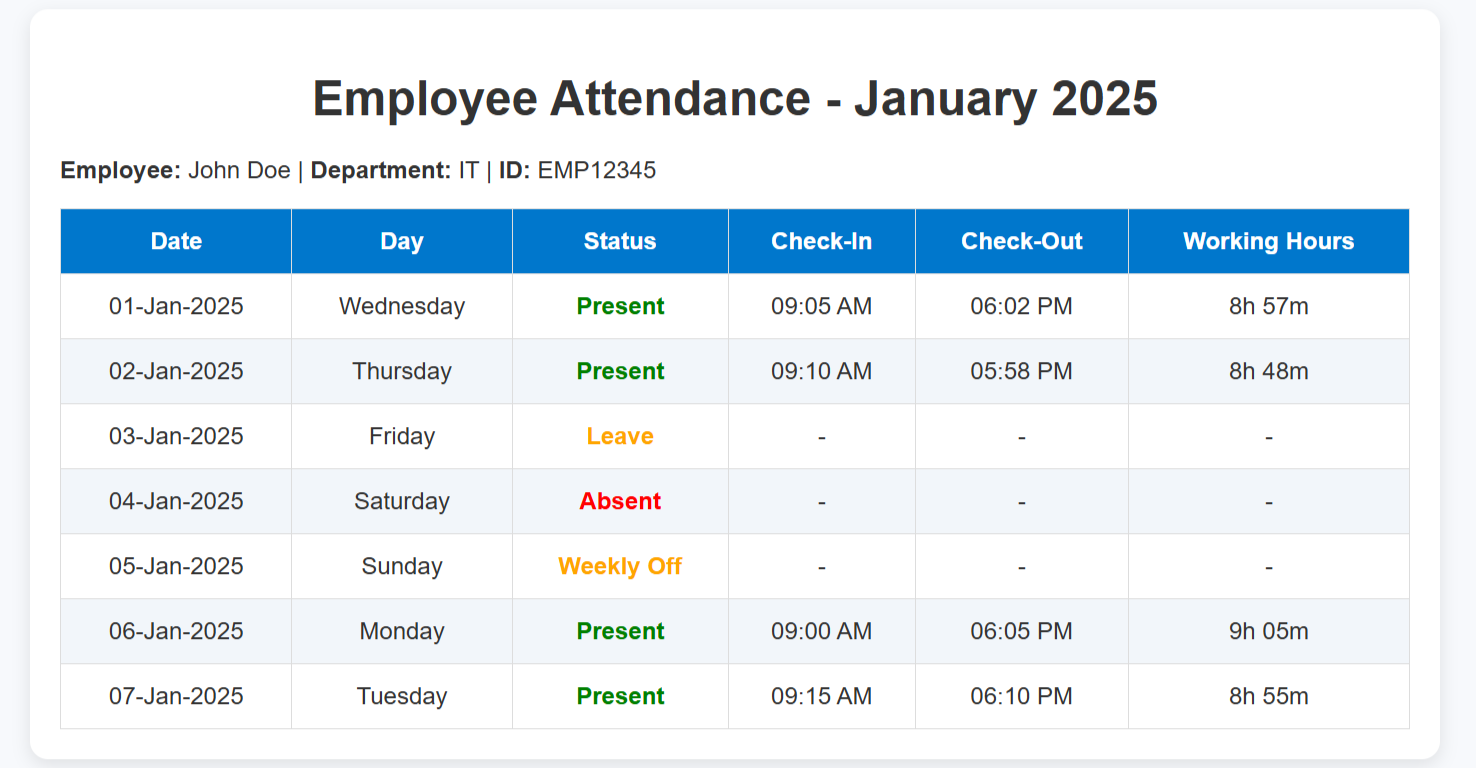Click the Check-In column header

point(821,241)
